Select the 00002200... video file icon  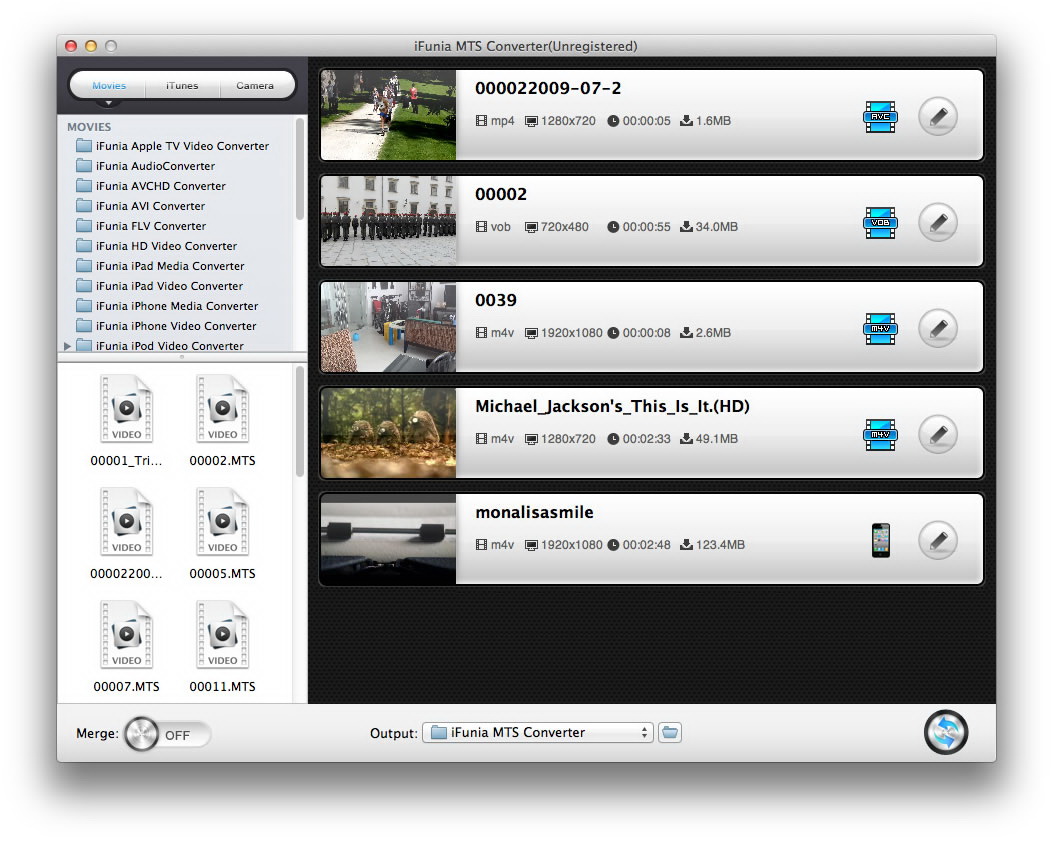[126, 522]
